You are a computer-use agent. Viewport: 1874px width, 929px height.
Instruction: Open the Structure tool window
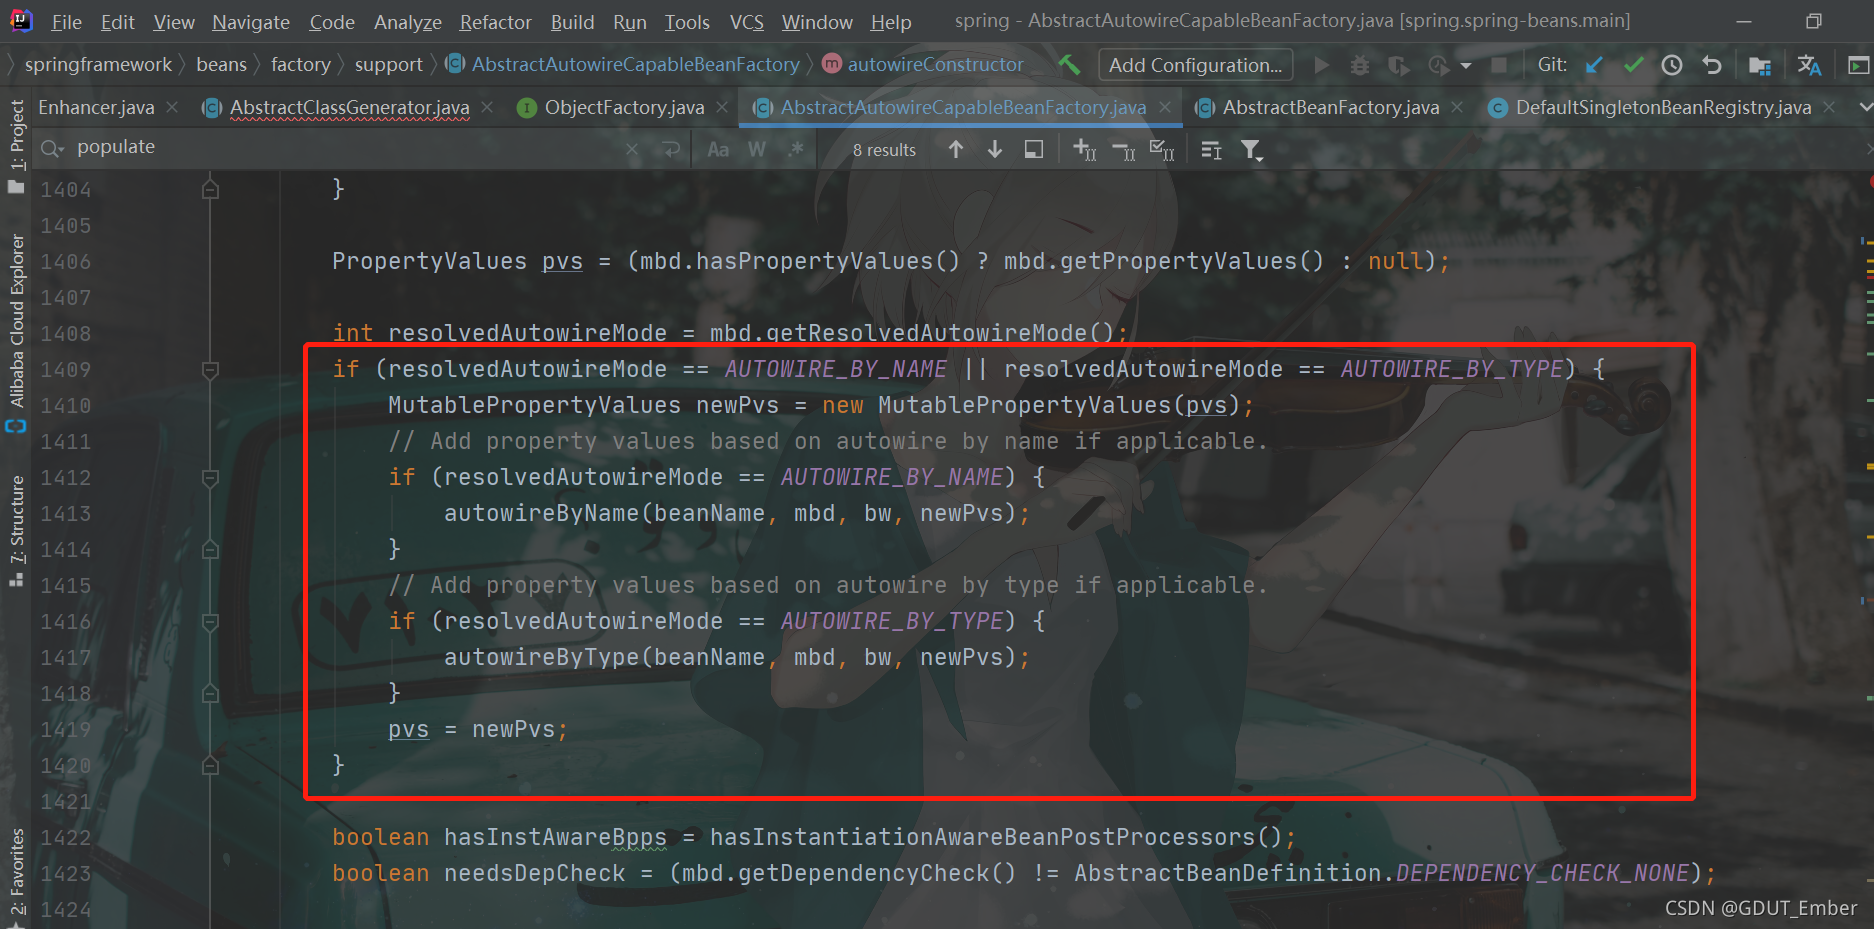16,530
